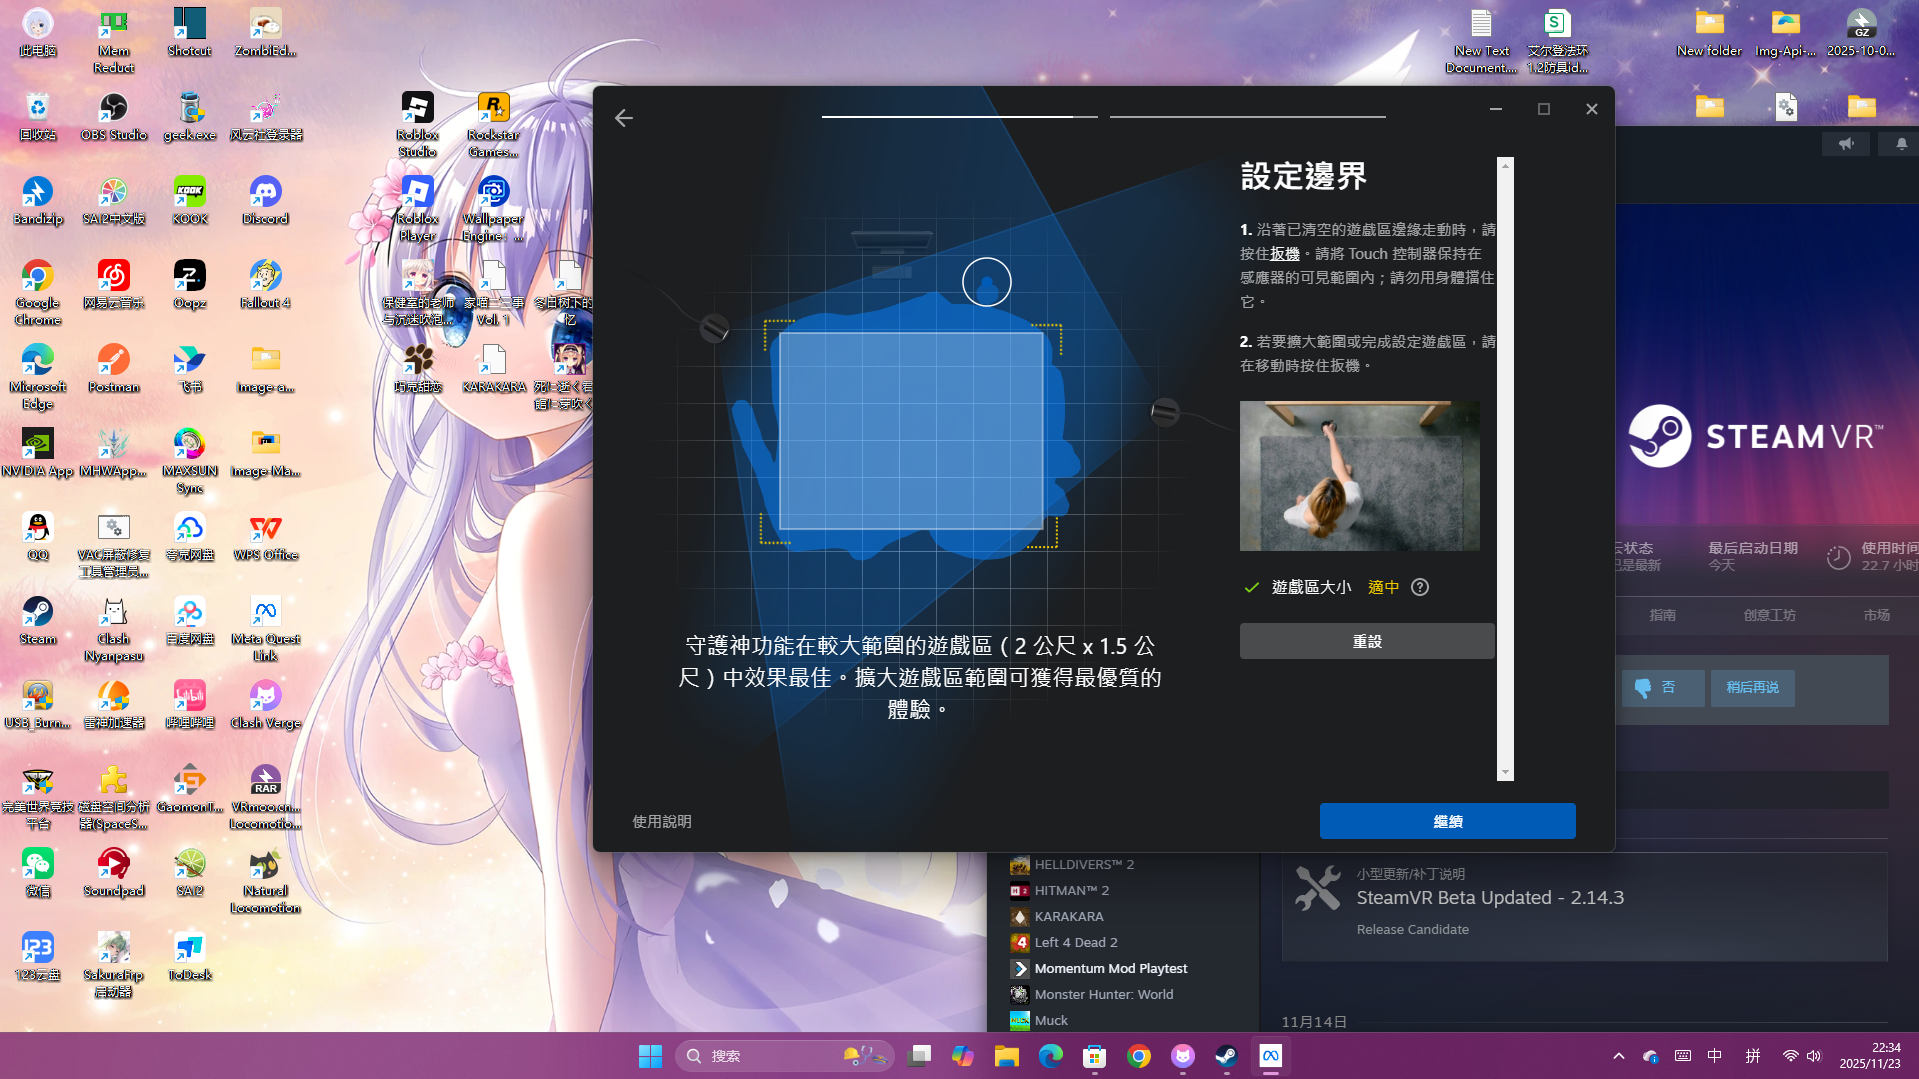The height and width of the screenshot is (1079, 1919).
Task: Click the back arrow in setup window
Action: (x=624, y=118)
